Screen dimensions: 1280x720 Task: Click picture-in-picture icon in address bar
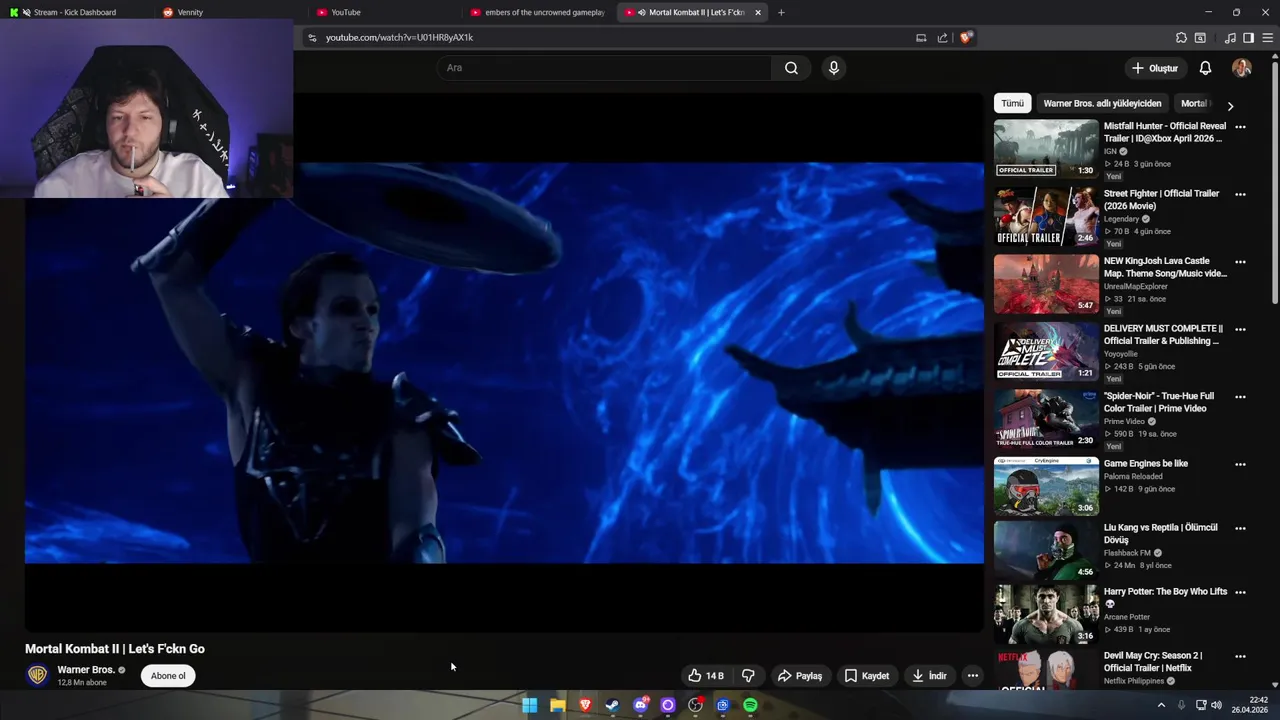[921, 38]
